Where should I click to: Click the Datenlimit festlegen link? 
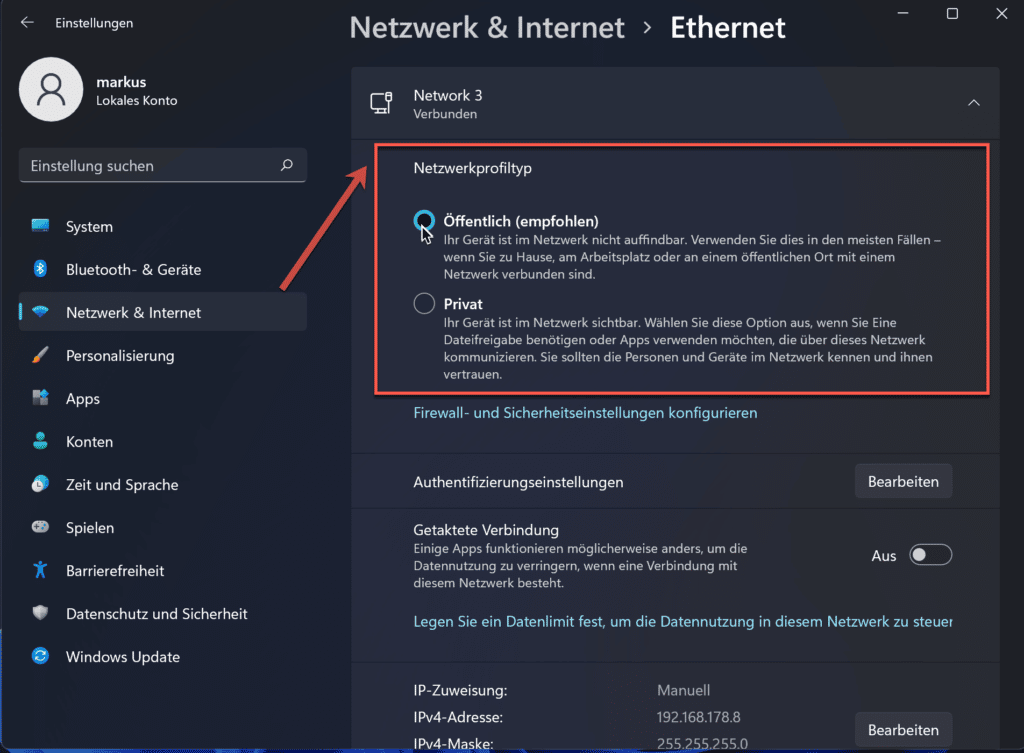click(682, 622)
